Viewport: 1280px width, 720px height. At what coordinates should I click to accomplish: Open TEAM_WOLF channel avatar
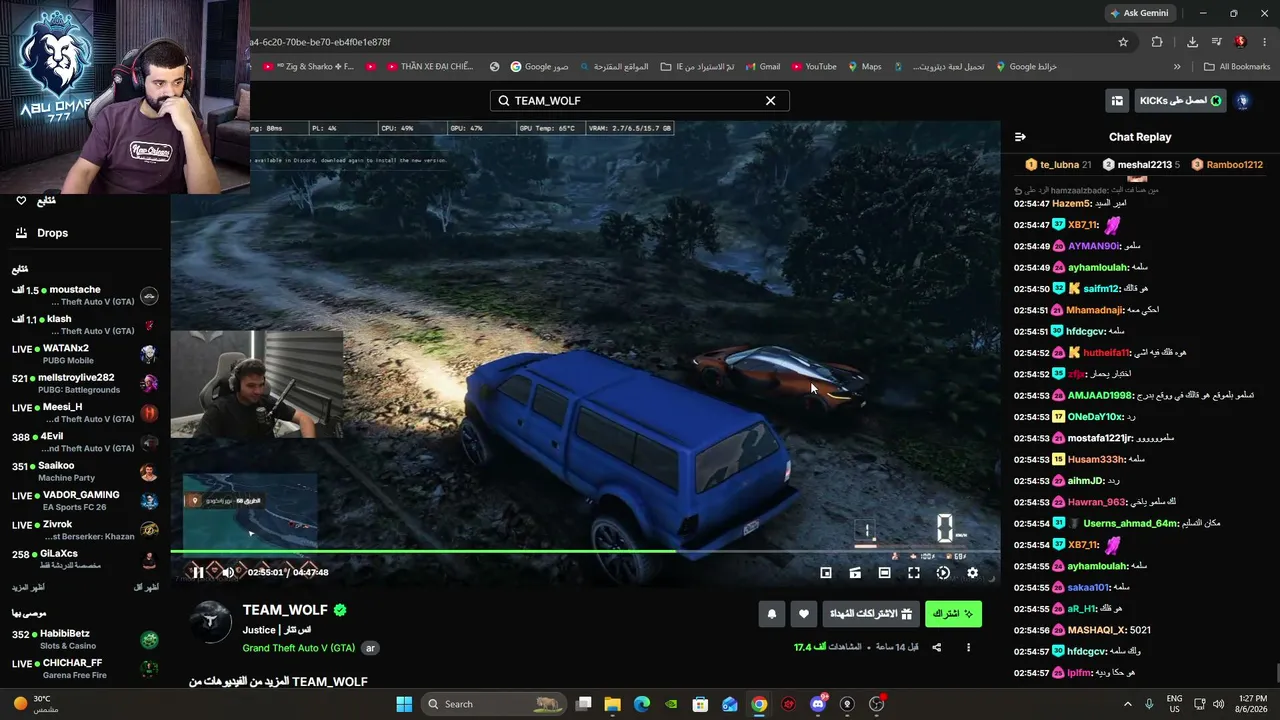point(211,622)
